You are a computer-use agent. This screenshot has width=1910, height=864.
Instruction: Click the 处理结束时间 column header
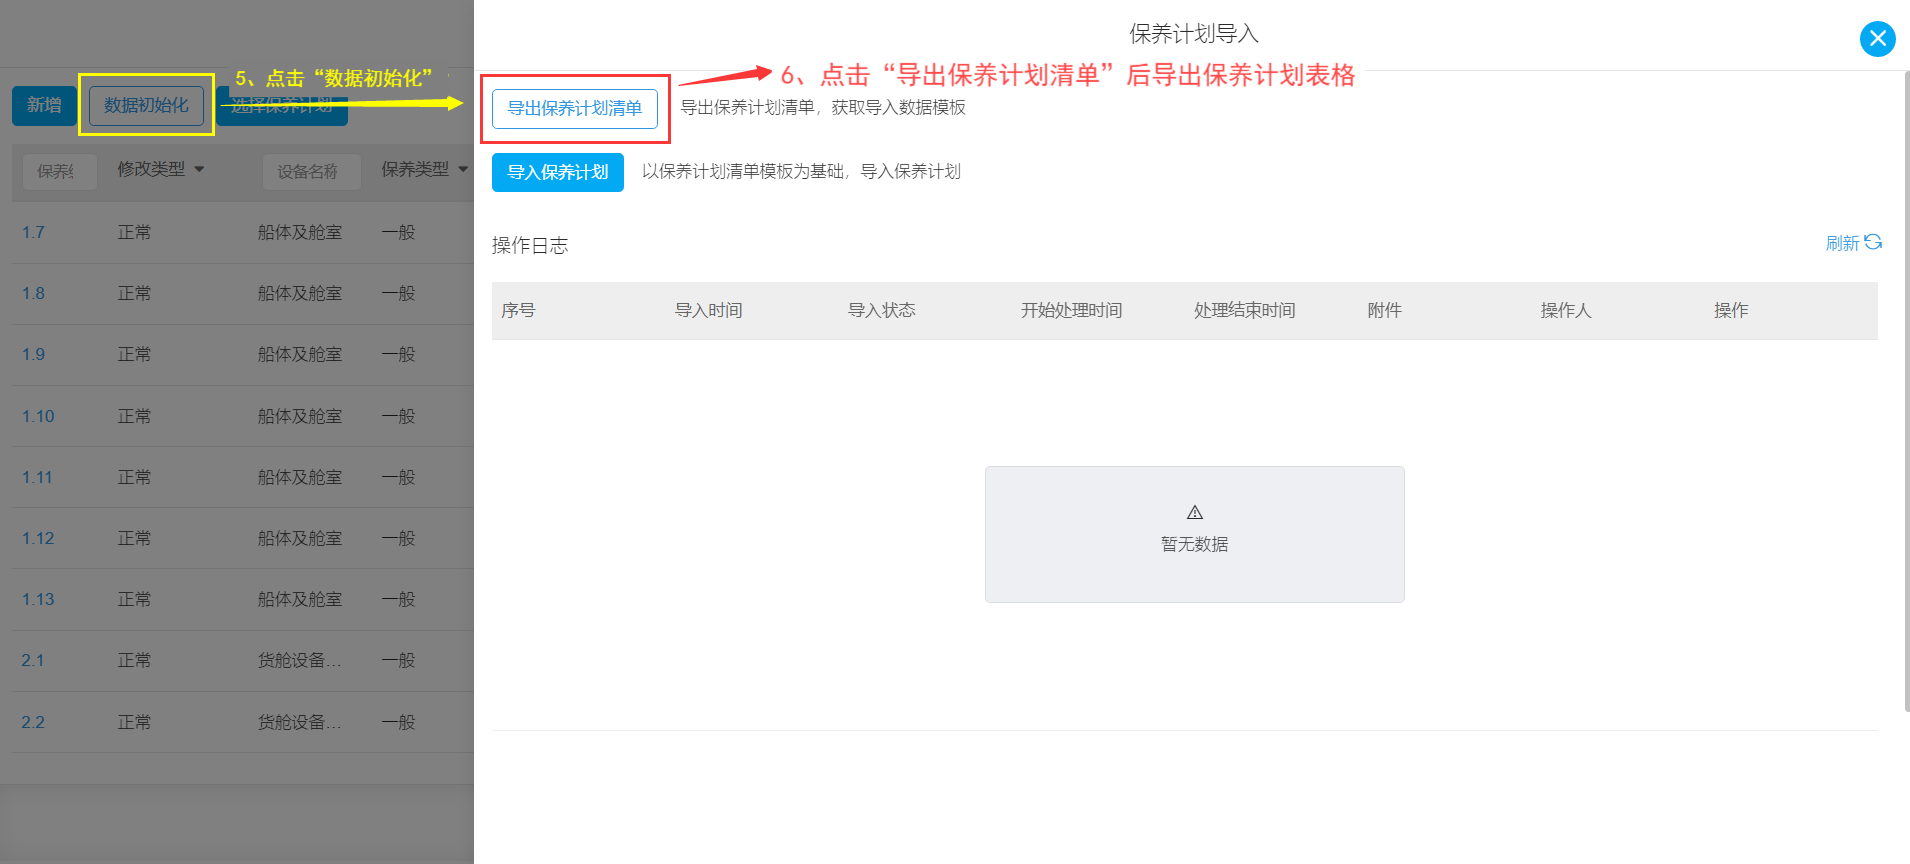1244,310
